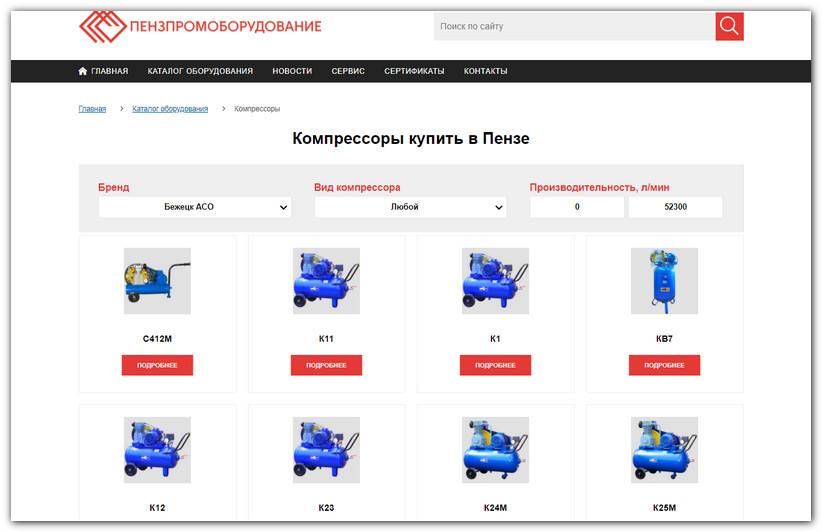Click the К24М product name
The width and height of the screenshot is (822, 532).
495,508
